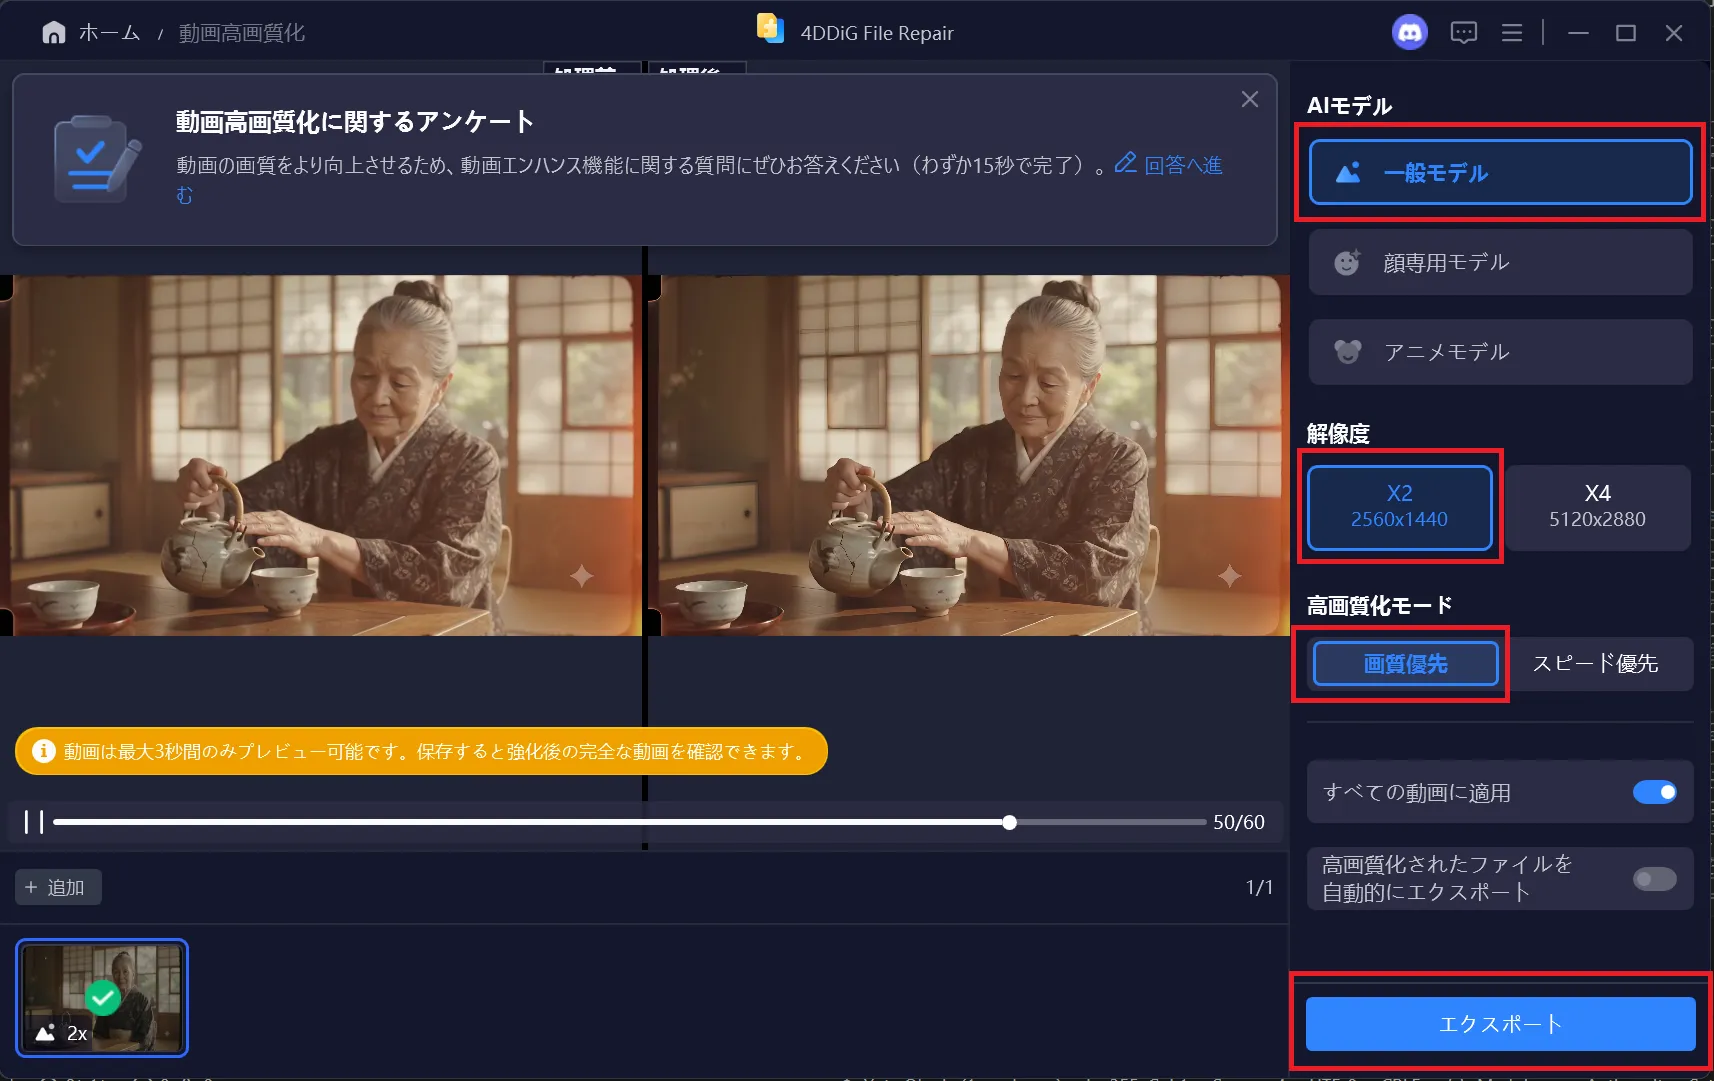Click the 追加 add video button
This screenshot has width=1714, height=1081.
(57, 887)
